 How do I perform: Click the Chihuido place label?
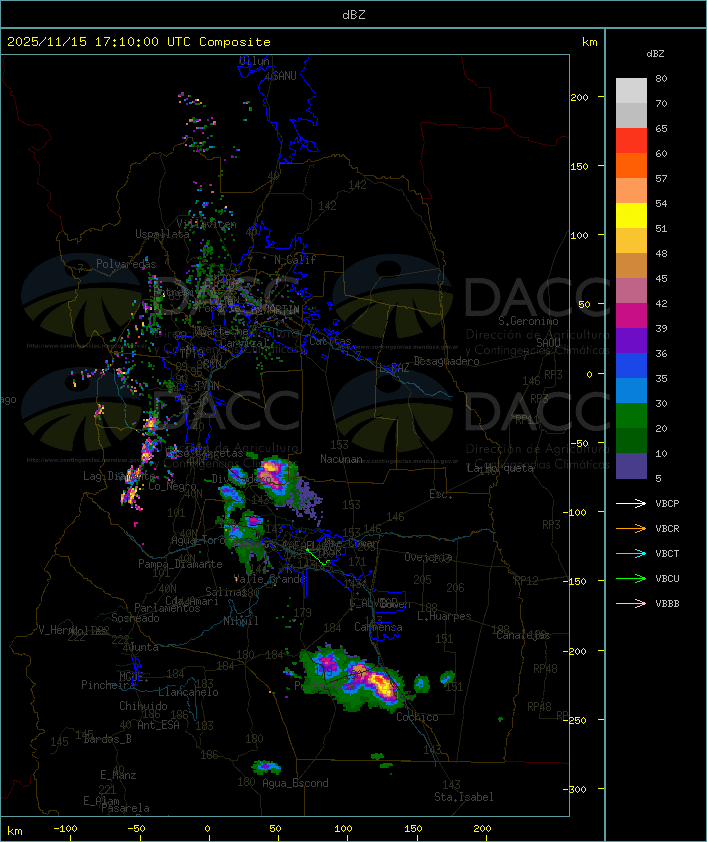coord(143,706)
